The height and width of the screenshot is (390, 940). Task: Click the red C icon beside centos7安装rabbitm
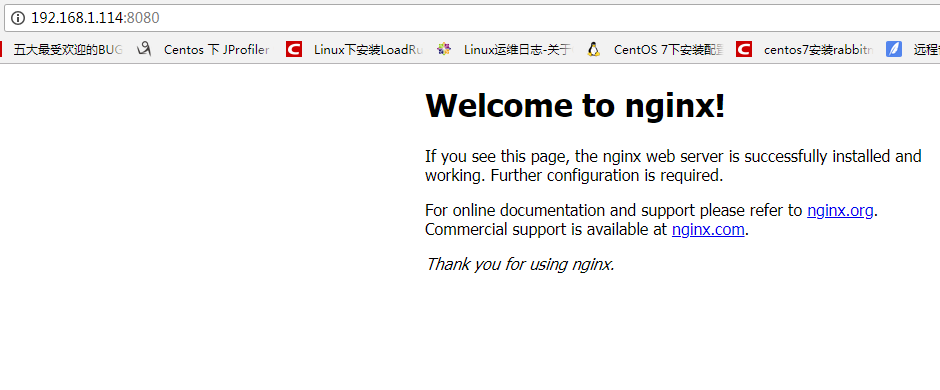(744, 49)
